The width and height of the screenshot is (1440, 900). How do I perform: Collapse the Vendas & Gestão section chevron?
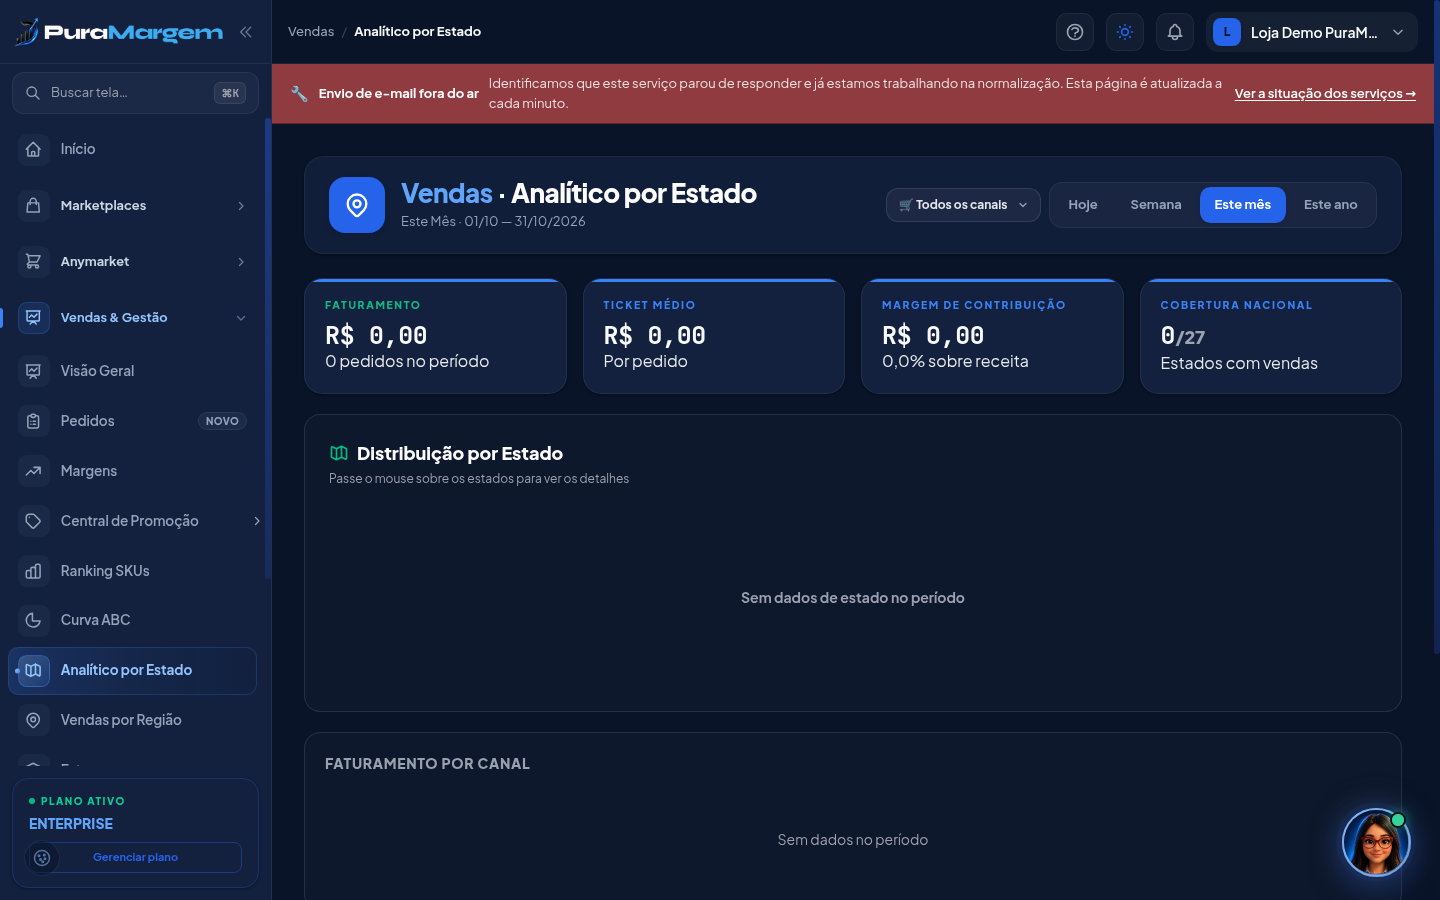click(241, 318)
